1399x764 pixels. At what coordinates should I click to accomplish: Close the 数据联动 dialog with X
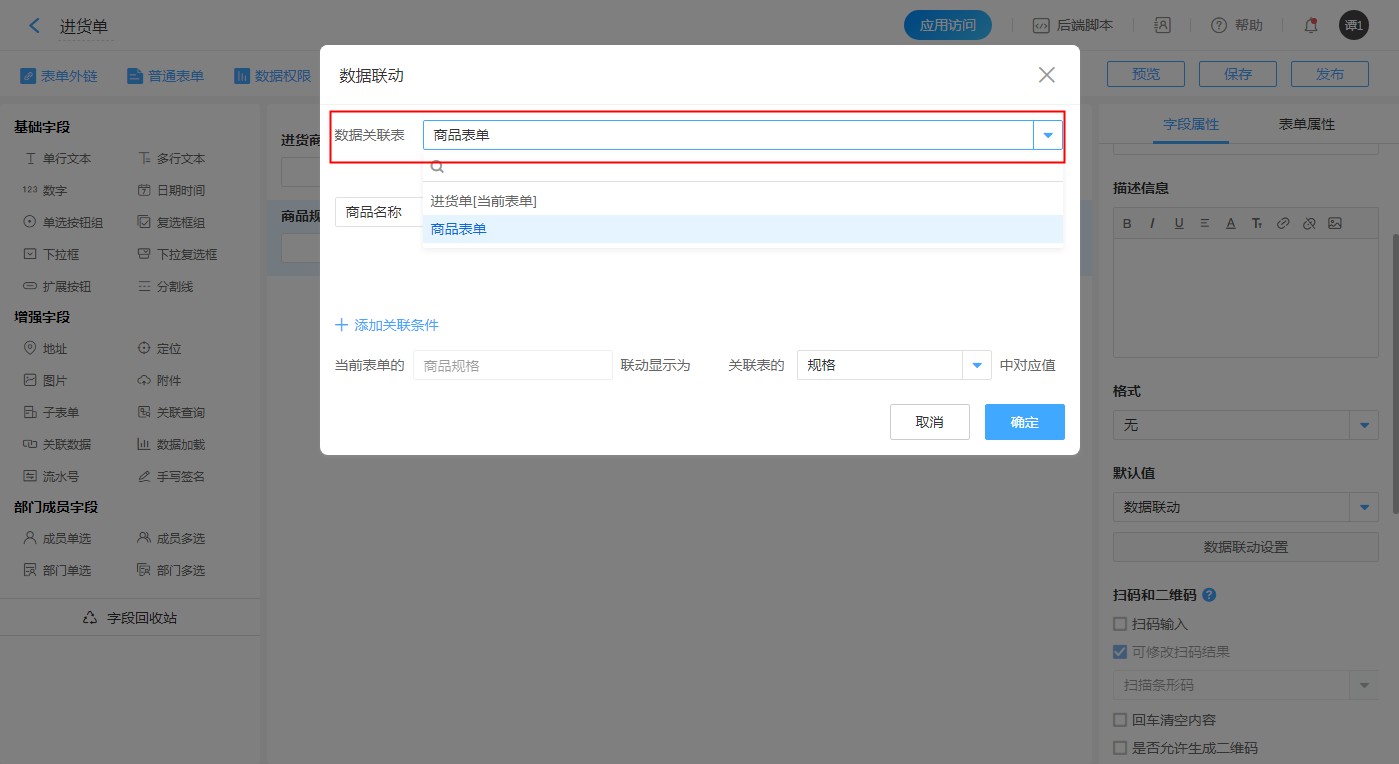coord(1046,75)
